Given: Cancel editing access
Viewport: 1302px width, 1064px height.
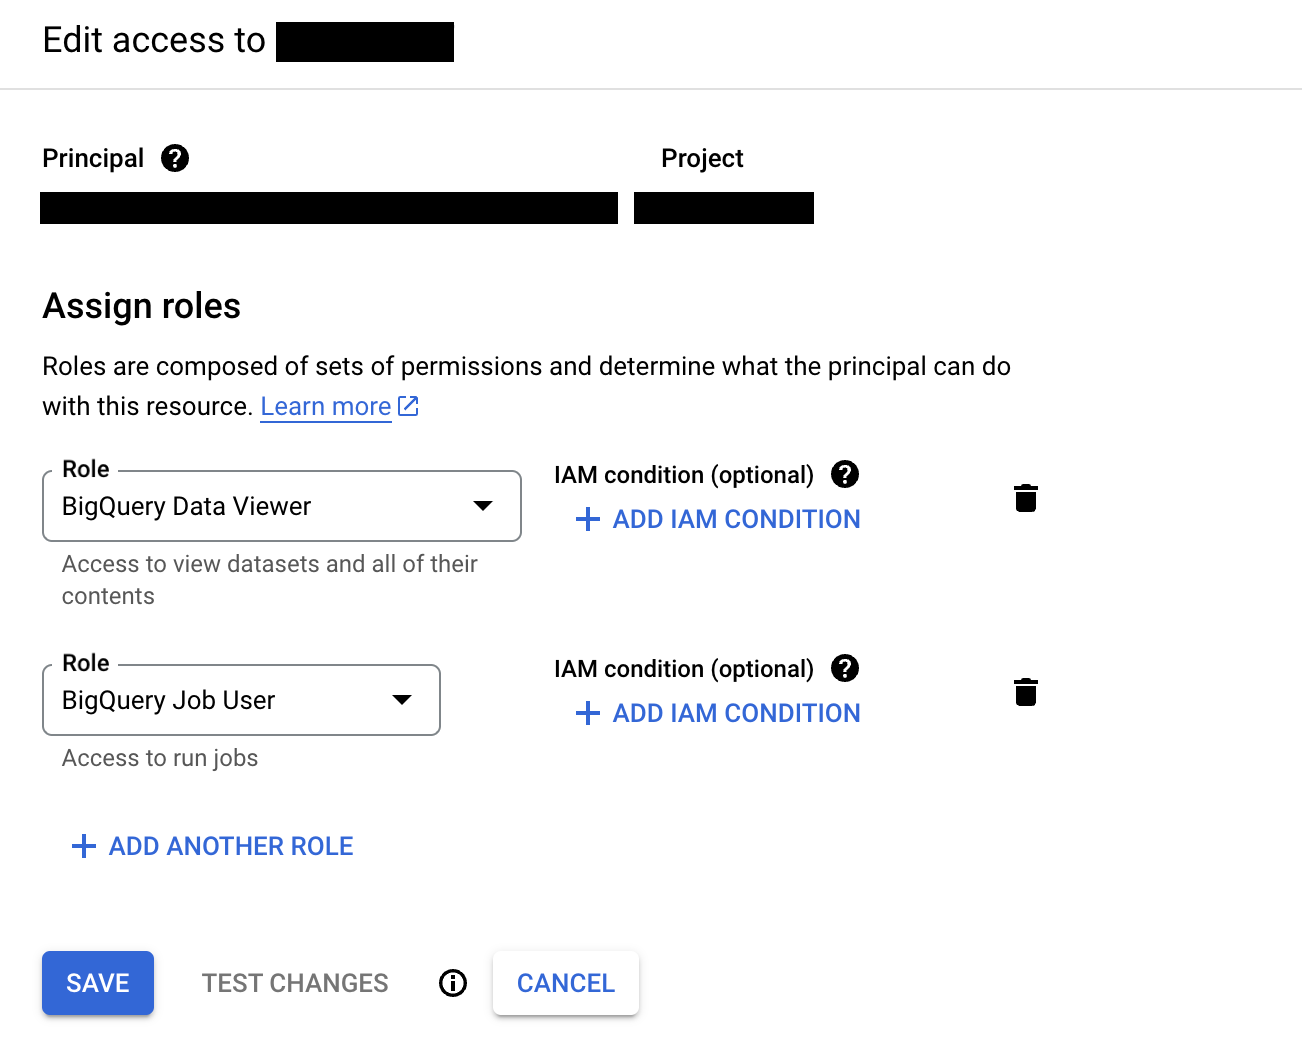Looking at the screenshot, I should click(566, 983).
